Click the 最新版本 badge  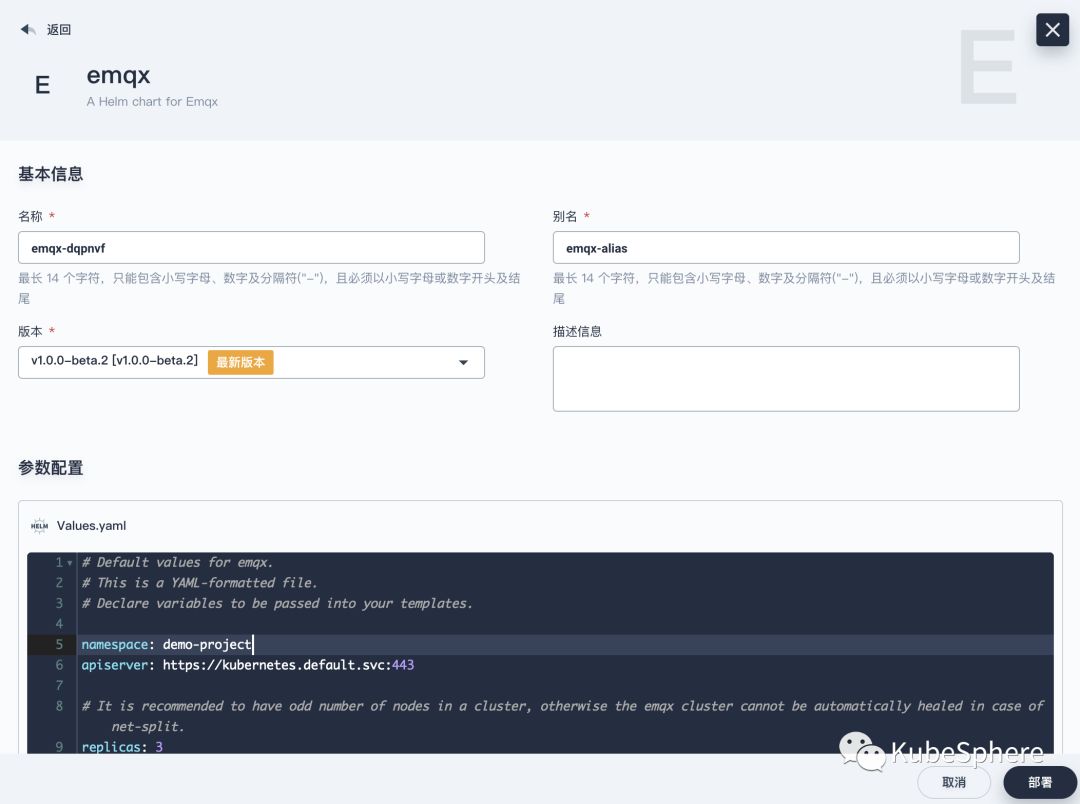240,362
